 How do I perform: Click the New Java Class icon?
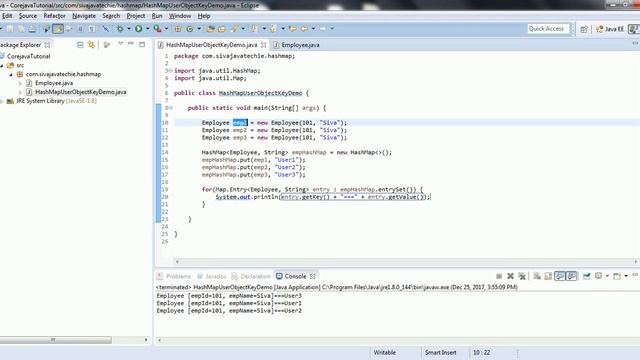pos(190,29)
